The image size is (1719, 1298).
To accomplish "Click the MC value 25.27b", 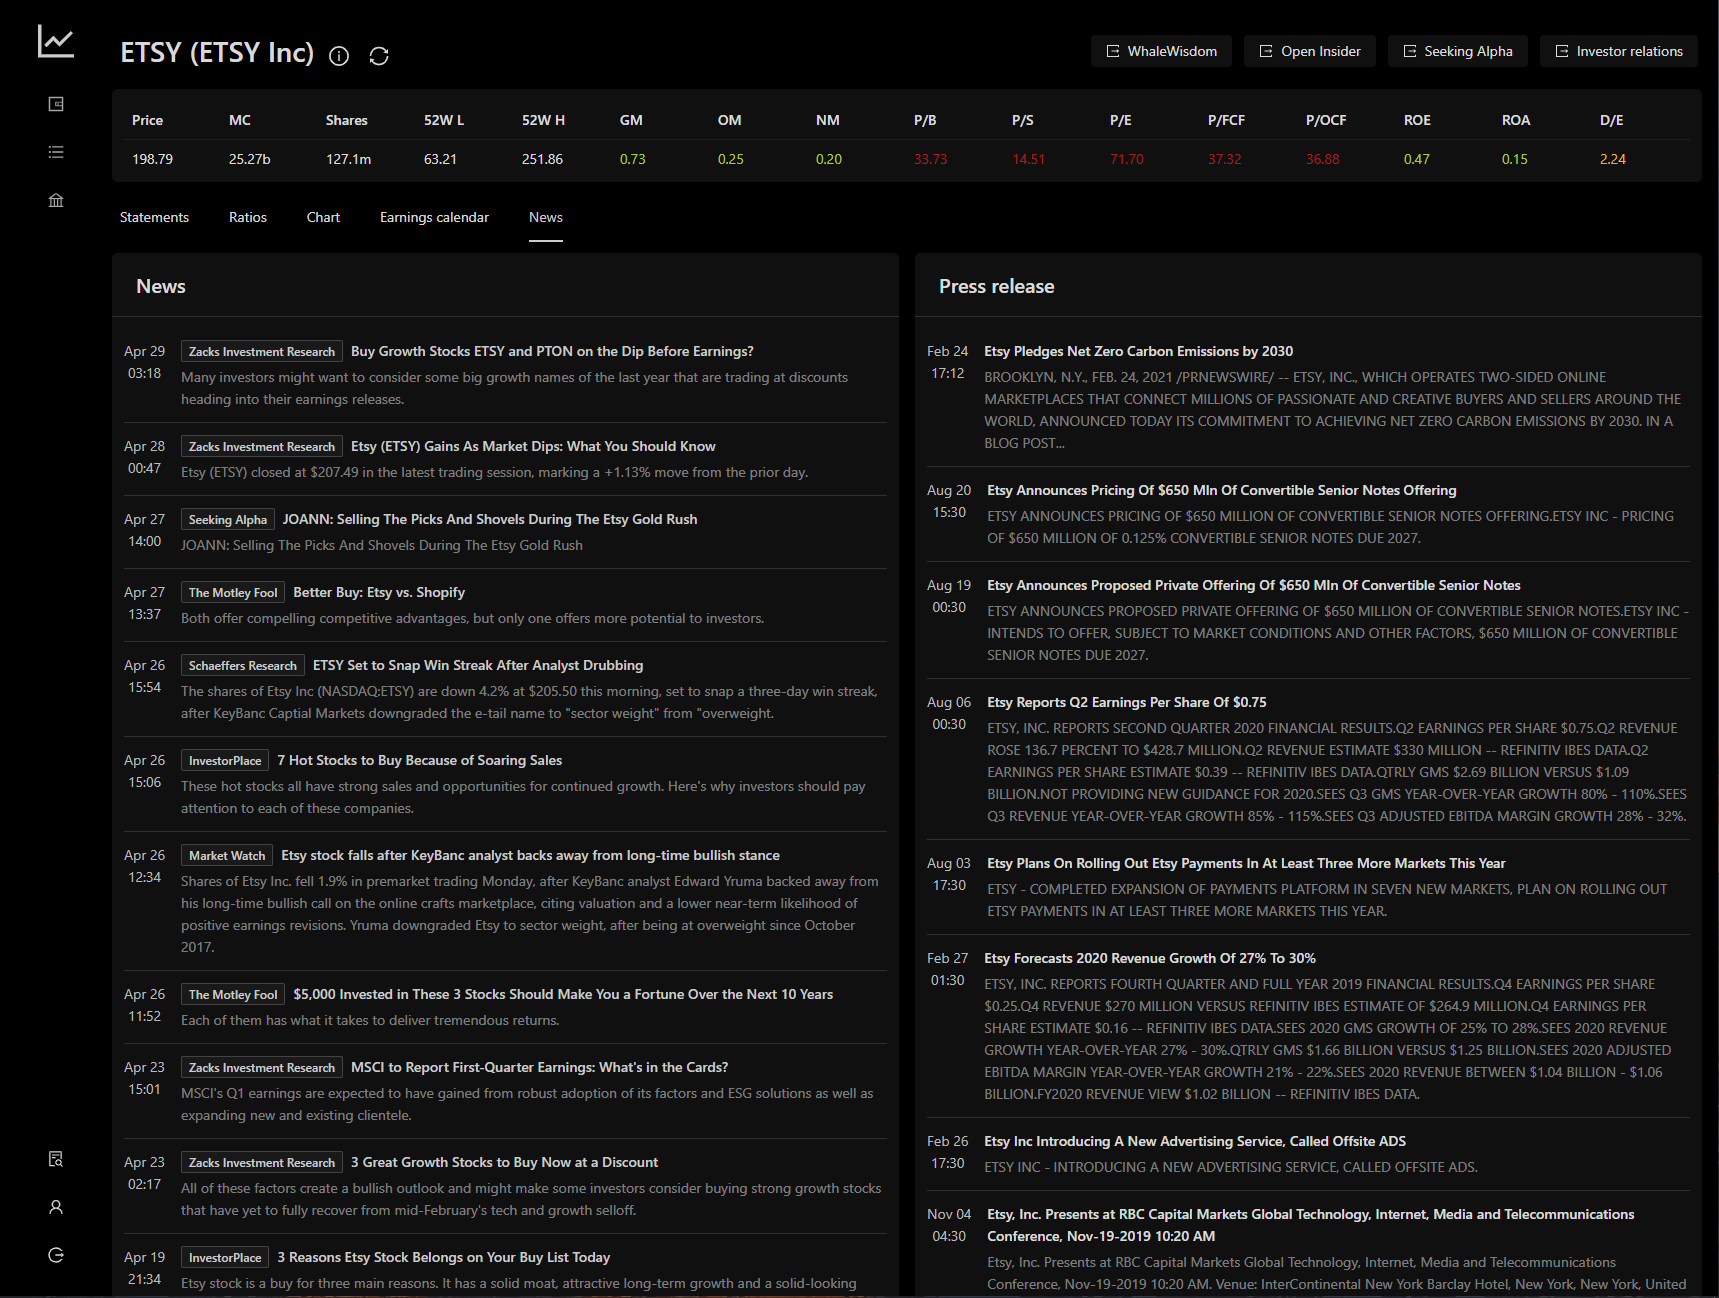I will pos(249,159).
